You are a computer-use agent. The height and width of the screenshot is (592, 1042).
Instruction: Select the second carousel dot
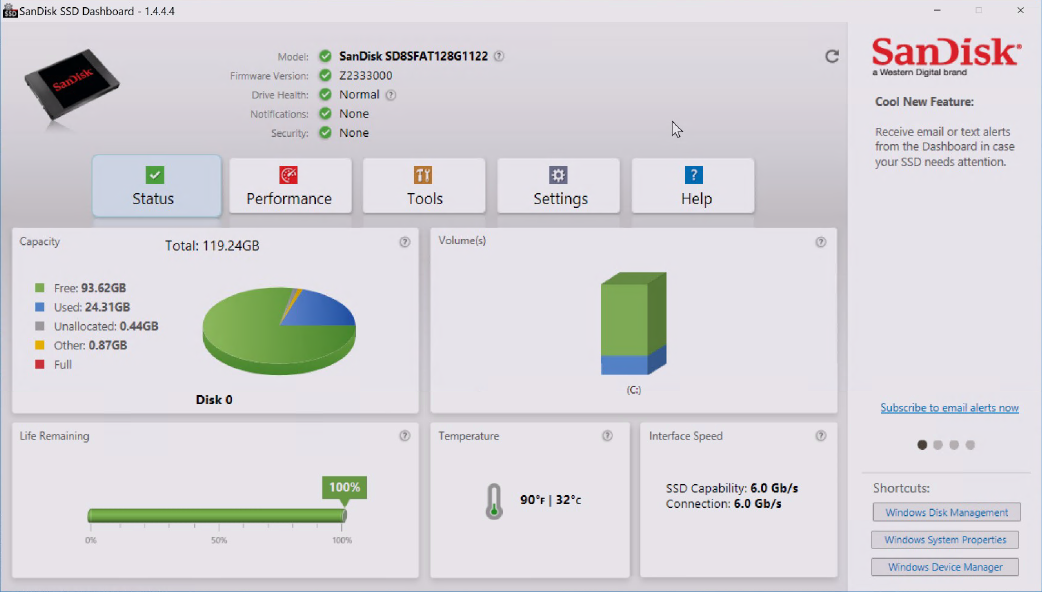[x=938, y=445]
